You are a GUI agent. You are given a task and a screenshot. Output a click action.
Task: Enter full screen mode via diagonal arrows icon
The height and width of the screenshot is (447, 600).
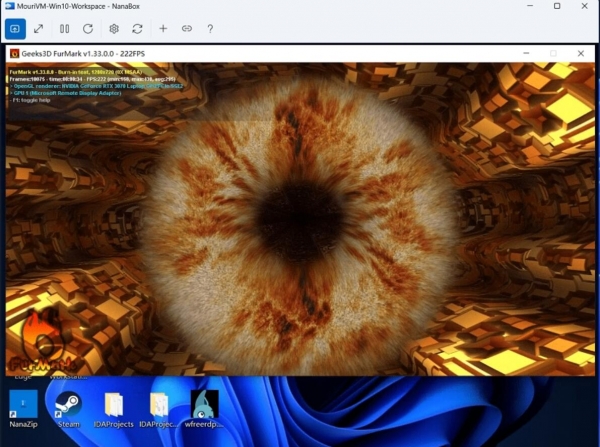tap(39, 29)
